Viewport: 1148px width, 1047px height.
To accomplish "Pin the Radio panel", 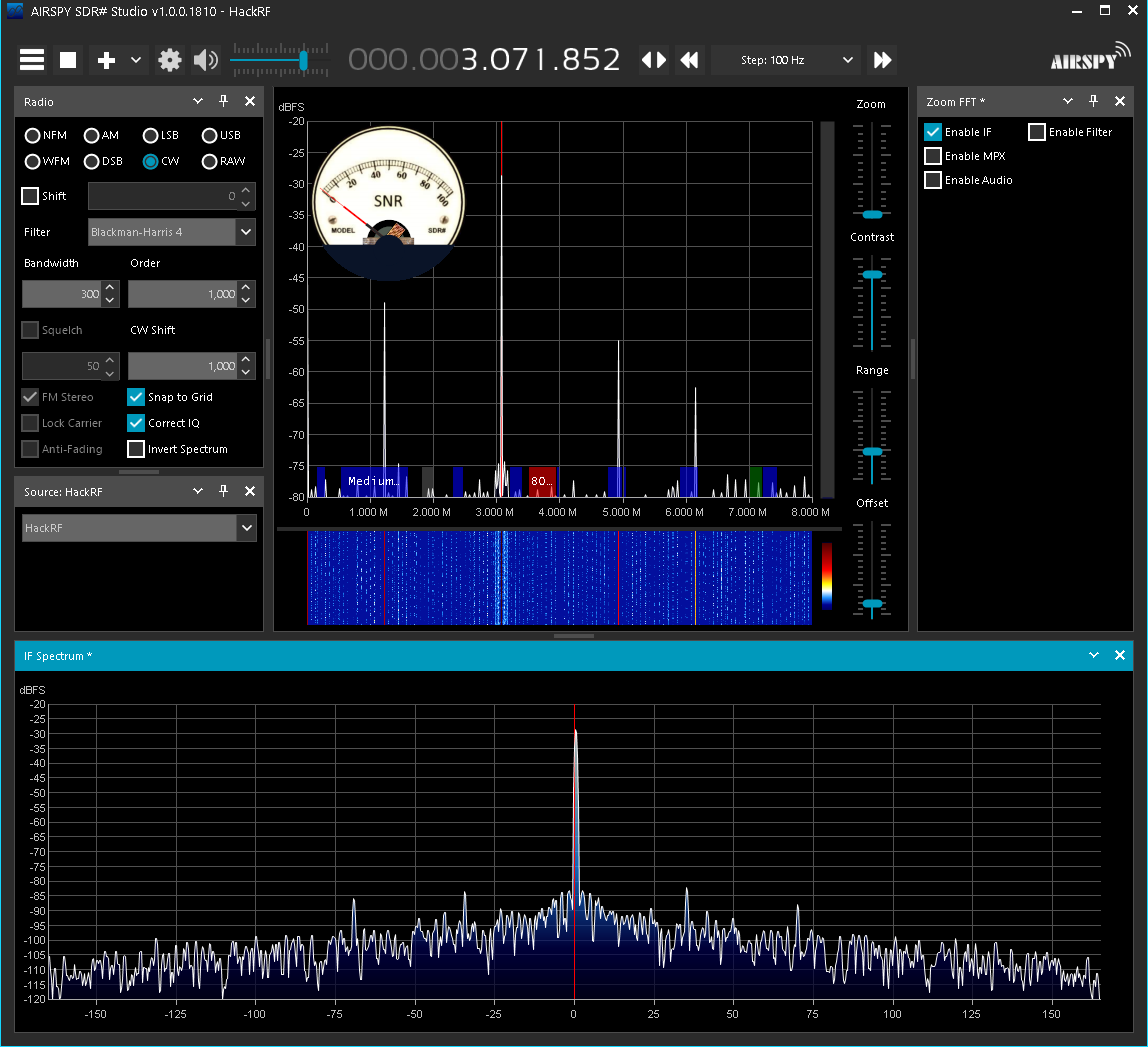I will point(223,101).
